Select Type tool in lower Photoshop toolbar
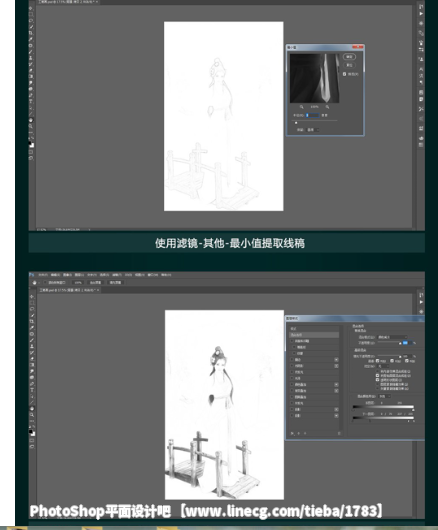 (32, 390)
